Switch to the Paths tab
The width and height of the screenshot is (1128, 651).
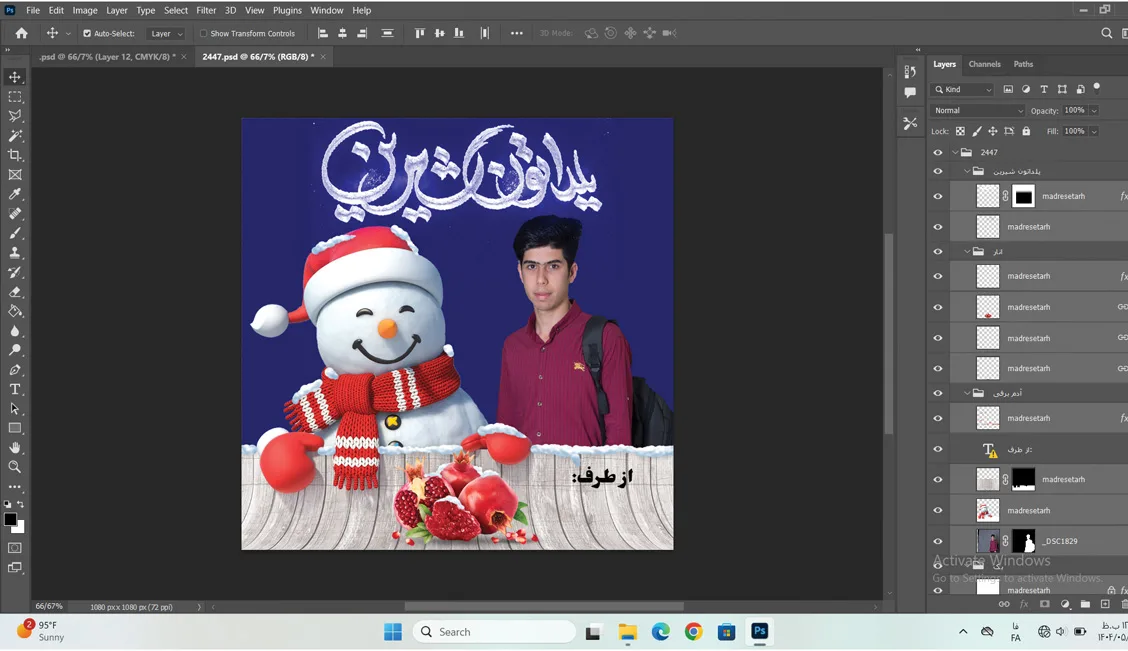1023,64
